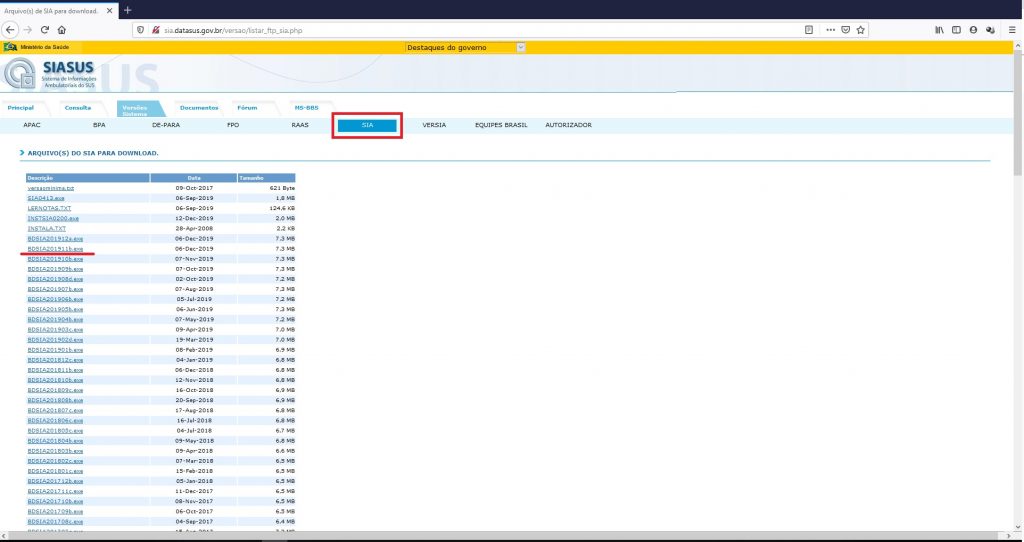This screenshot has height=542, width=1024.
Task: Reload the page with the refresh icon
Action: [45, 30]
